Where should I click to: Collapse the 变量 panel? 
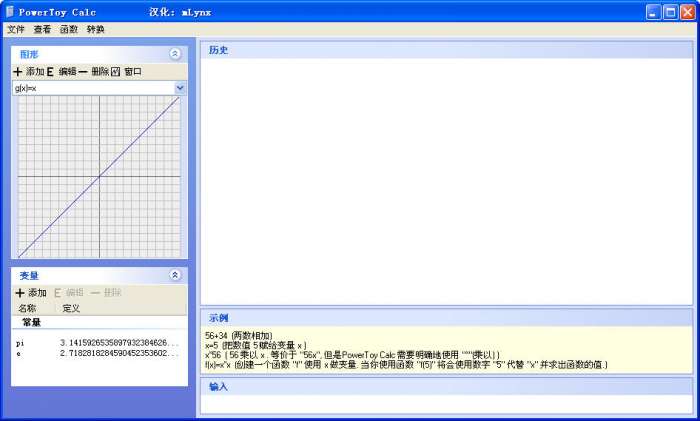coord(175,275)
